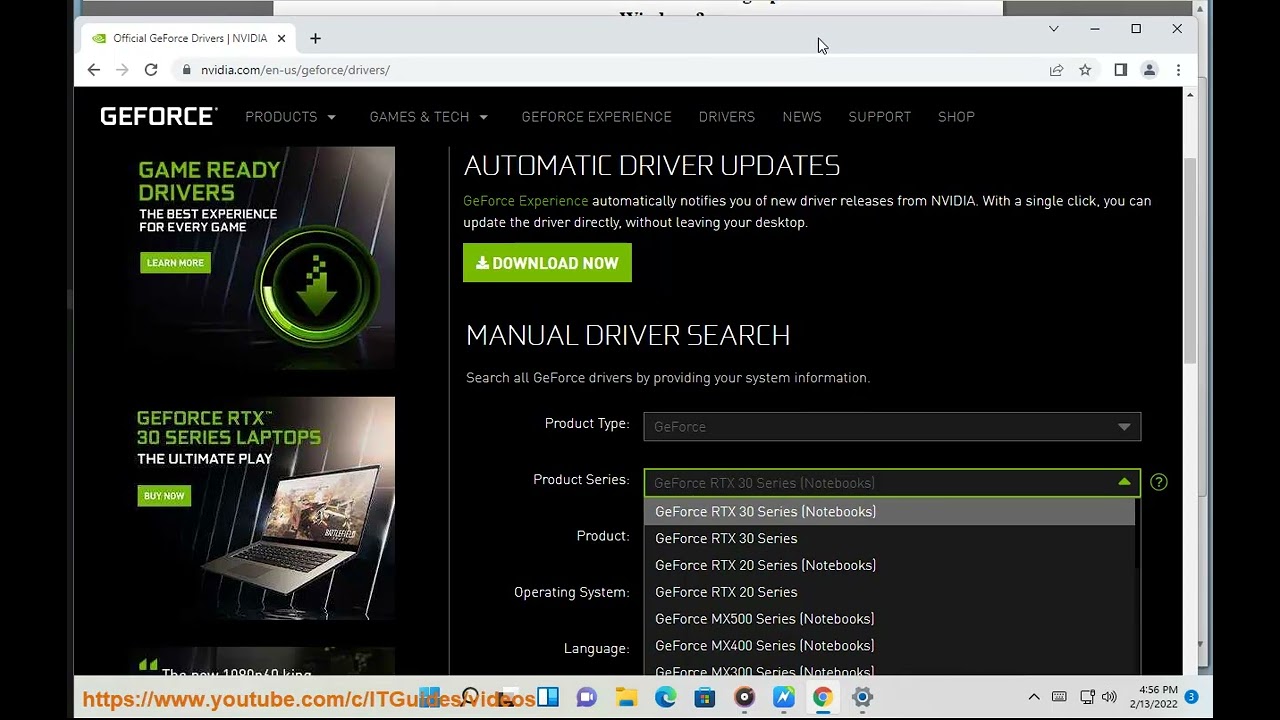1280x720 pixels.
Task: Open a new browser tab
Action: 315,38
